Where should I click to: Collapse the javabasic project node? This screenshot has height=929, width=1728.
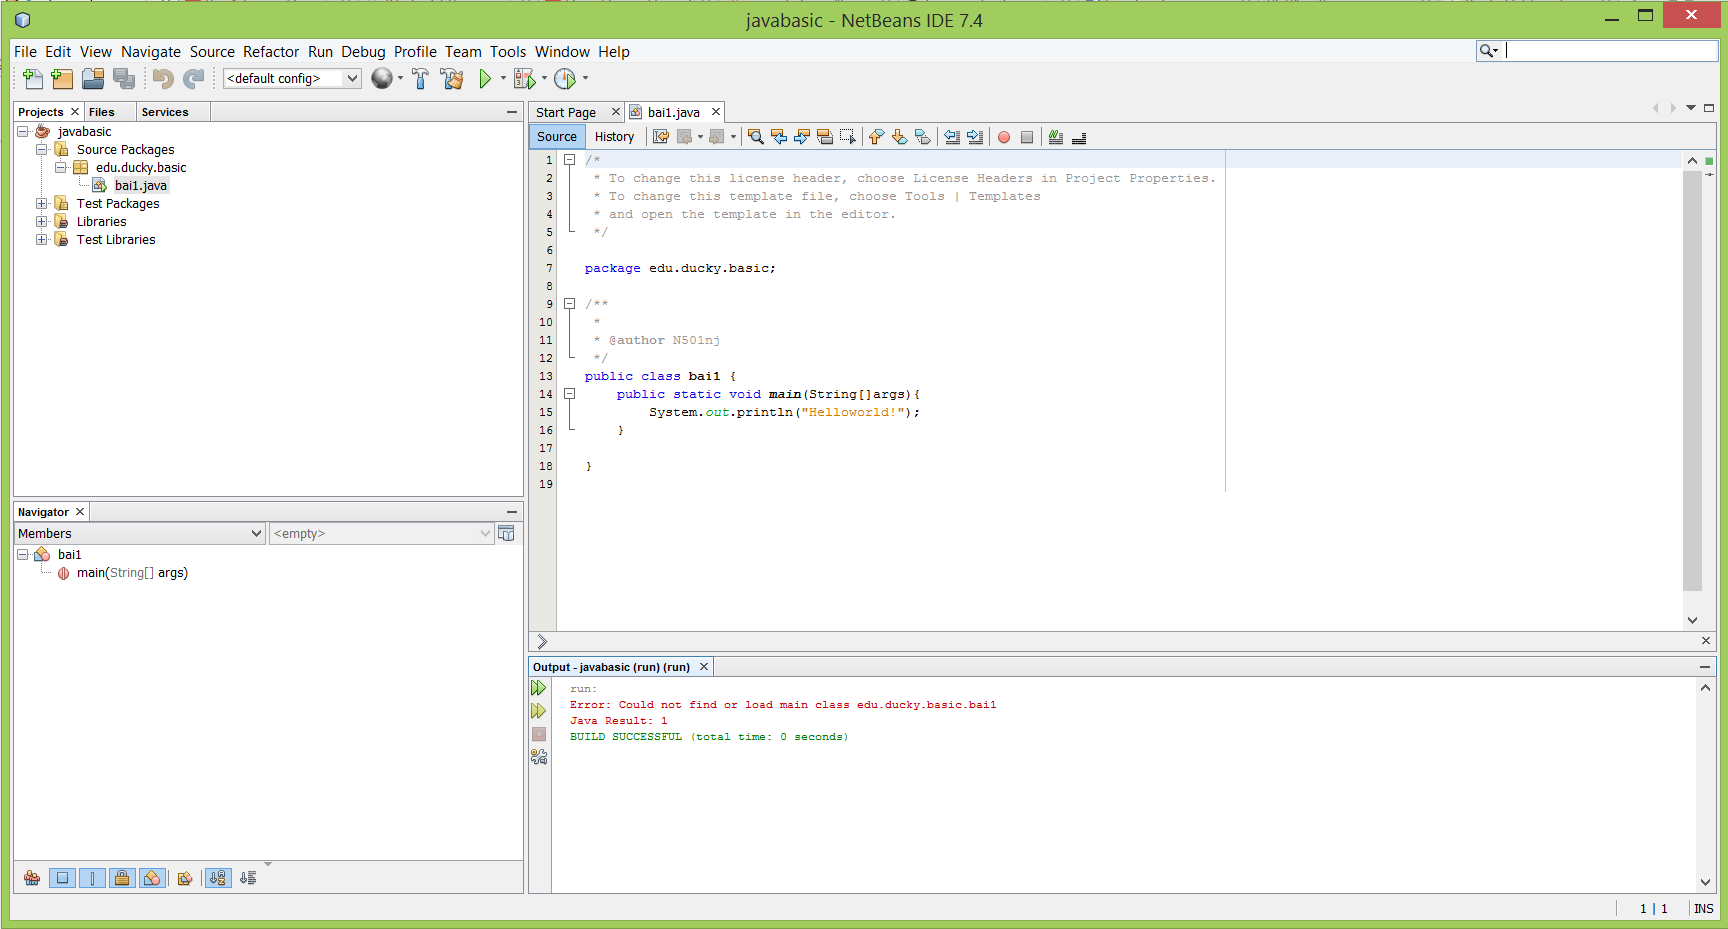[x=22, y=131]
